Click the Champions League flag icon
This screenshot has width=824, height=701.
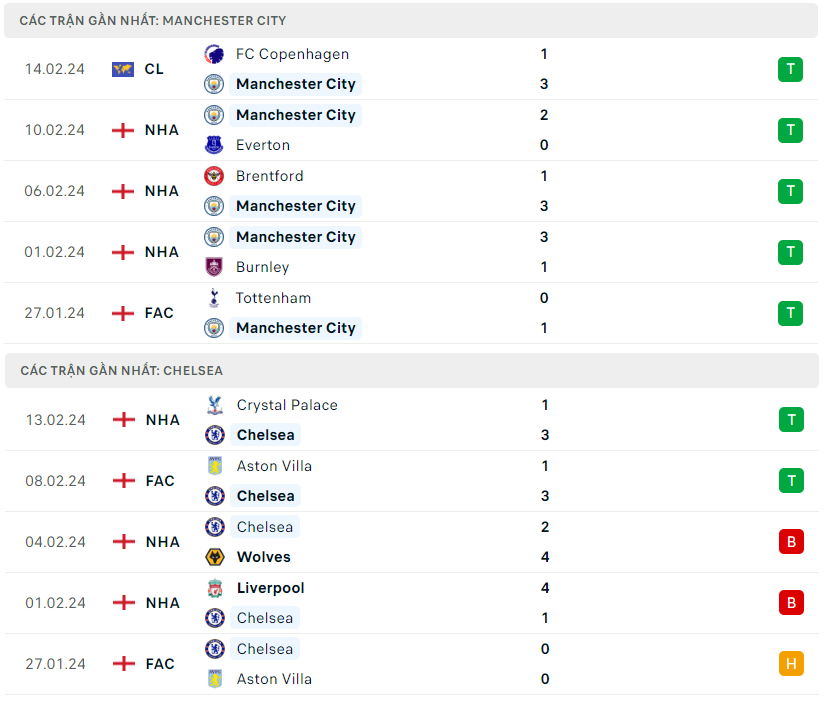[x=123, y=69]
